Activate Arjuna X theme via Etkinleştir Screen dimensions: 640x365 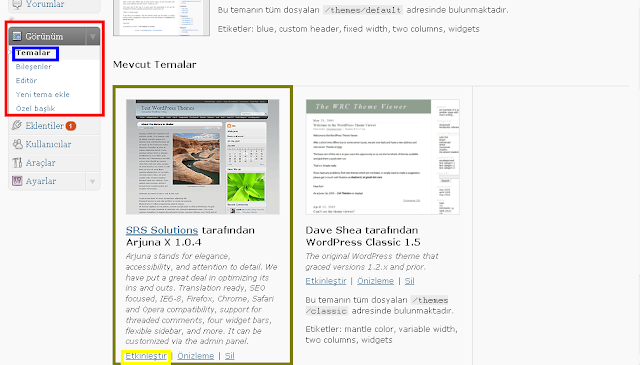pos(146,356)
